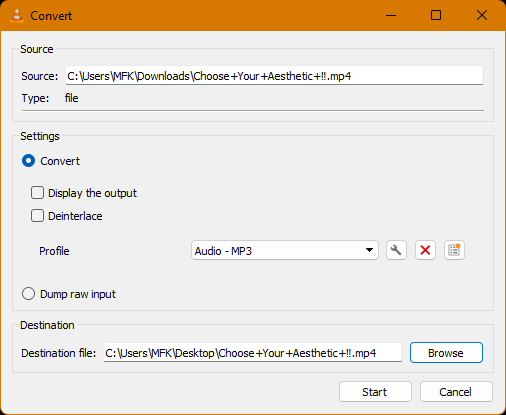Tick the Deinterlace checkbox

point(37,216)
